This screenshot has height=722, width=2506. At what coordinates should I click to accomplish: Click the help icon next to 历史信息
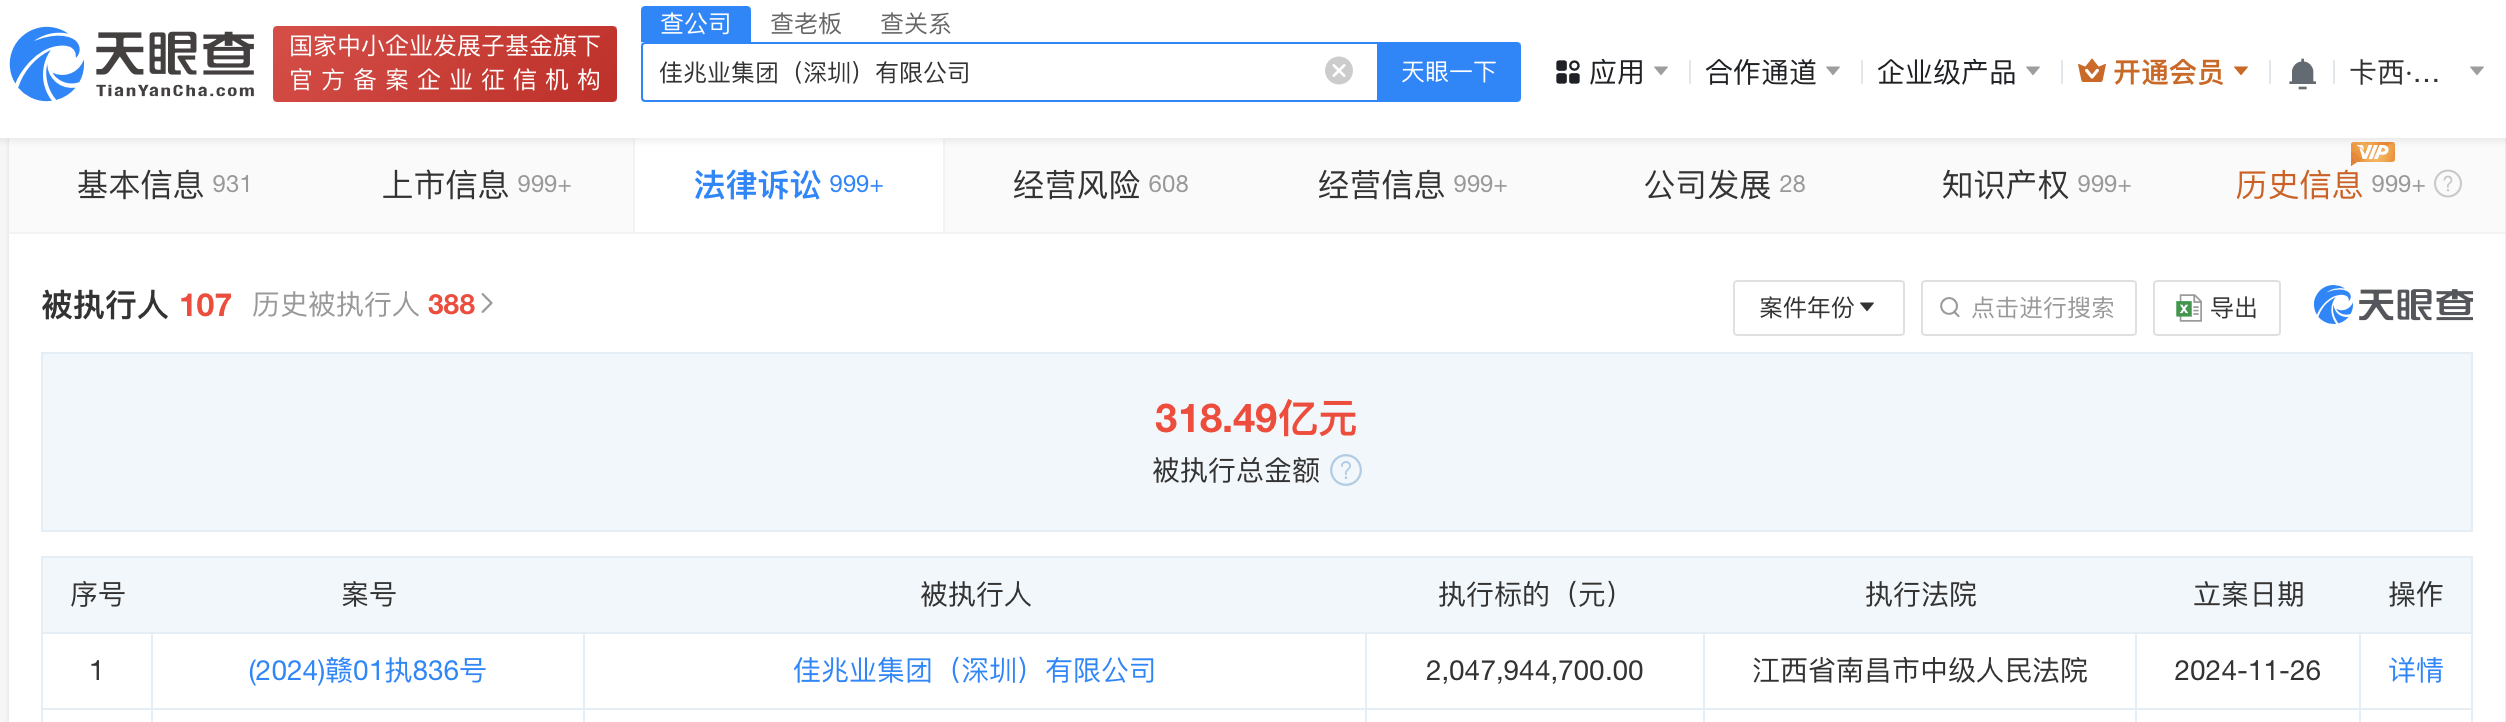pyautogui.click(x=2448, y=184)
